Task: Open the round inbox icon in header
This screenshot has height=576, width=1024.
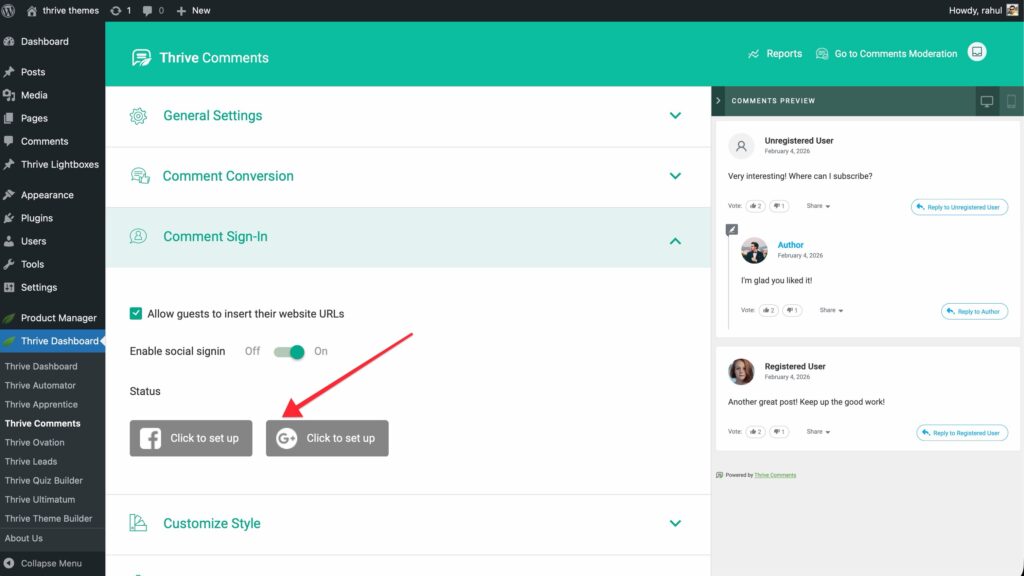Action: 977,52
